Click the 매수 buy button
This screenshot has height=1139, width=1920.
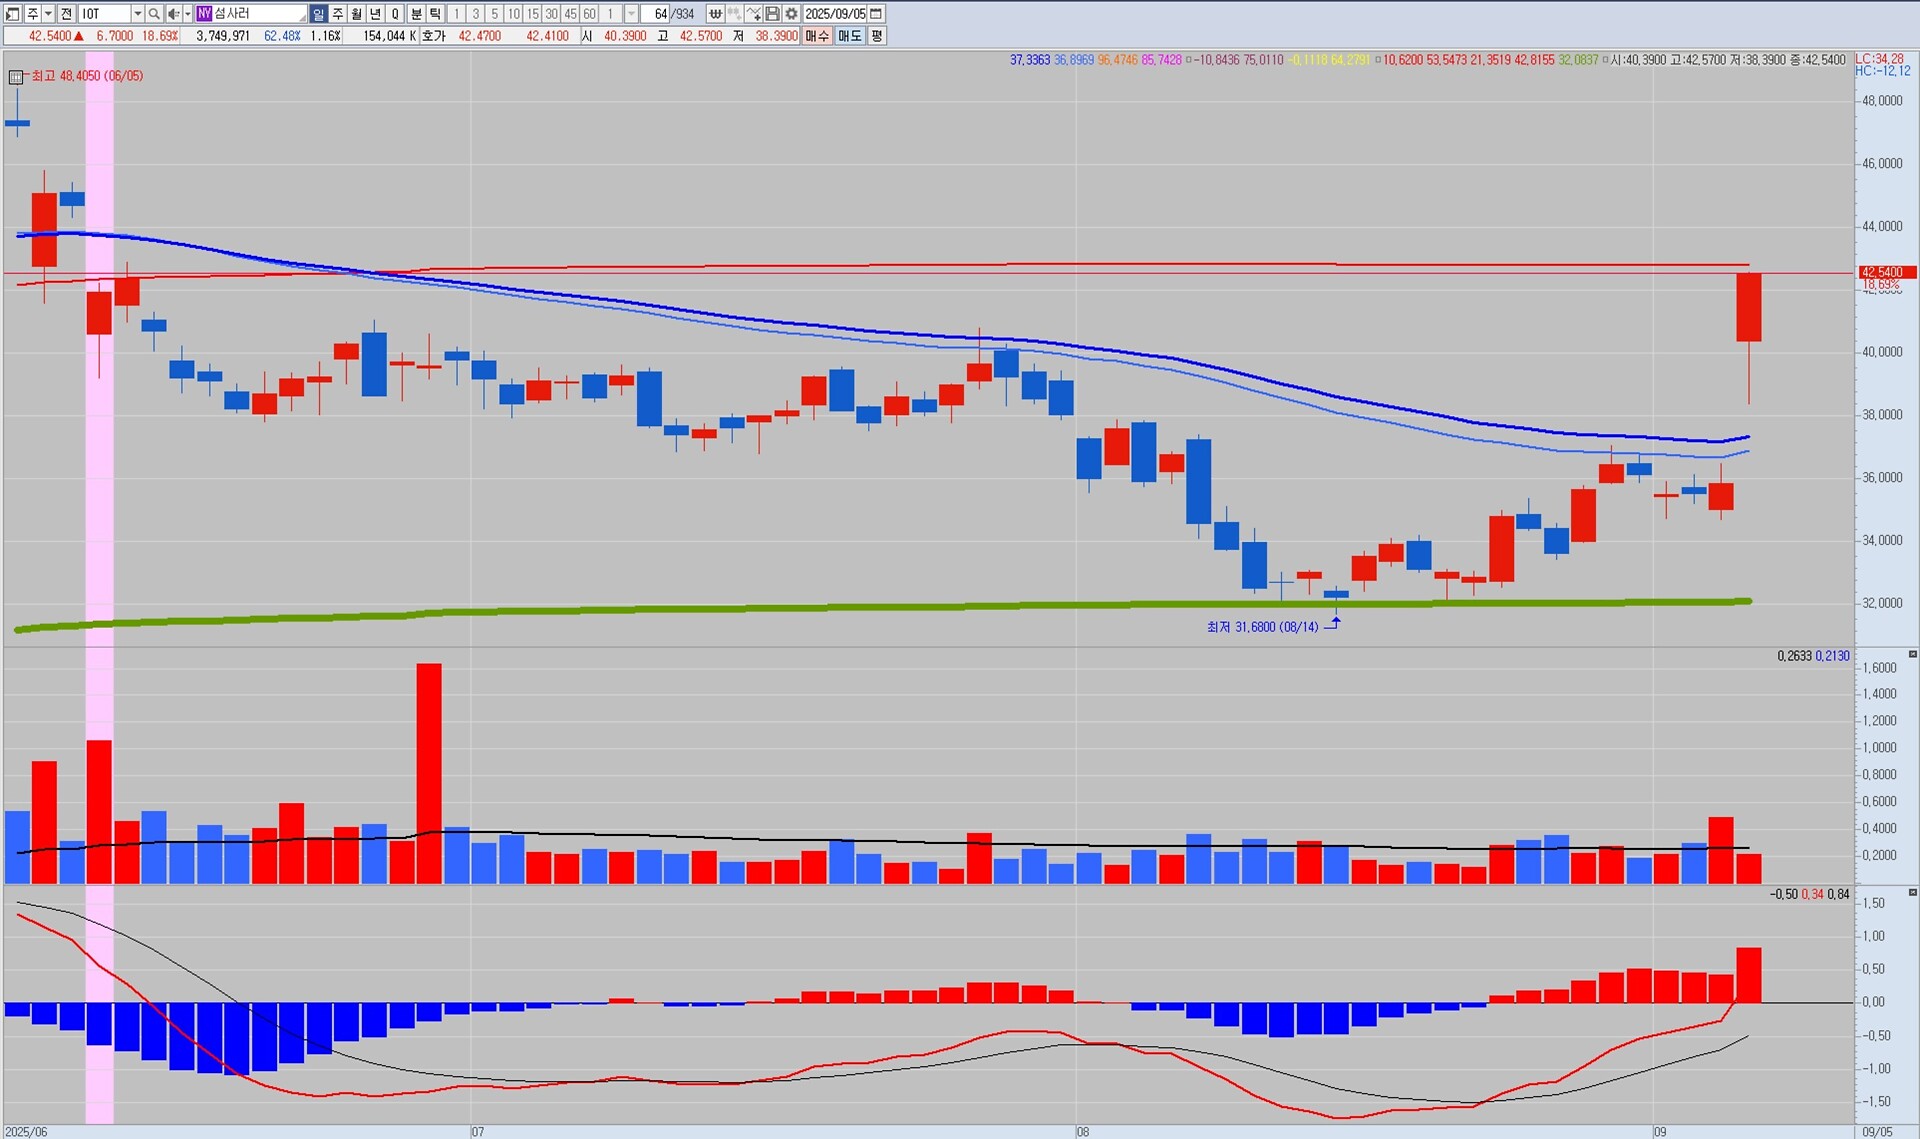(817, 36)
